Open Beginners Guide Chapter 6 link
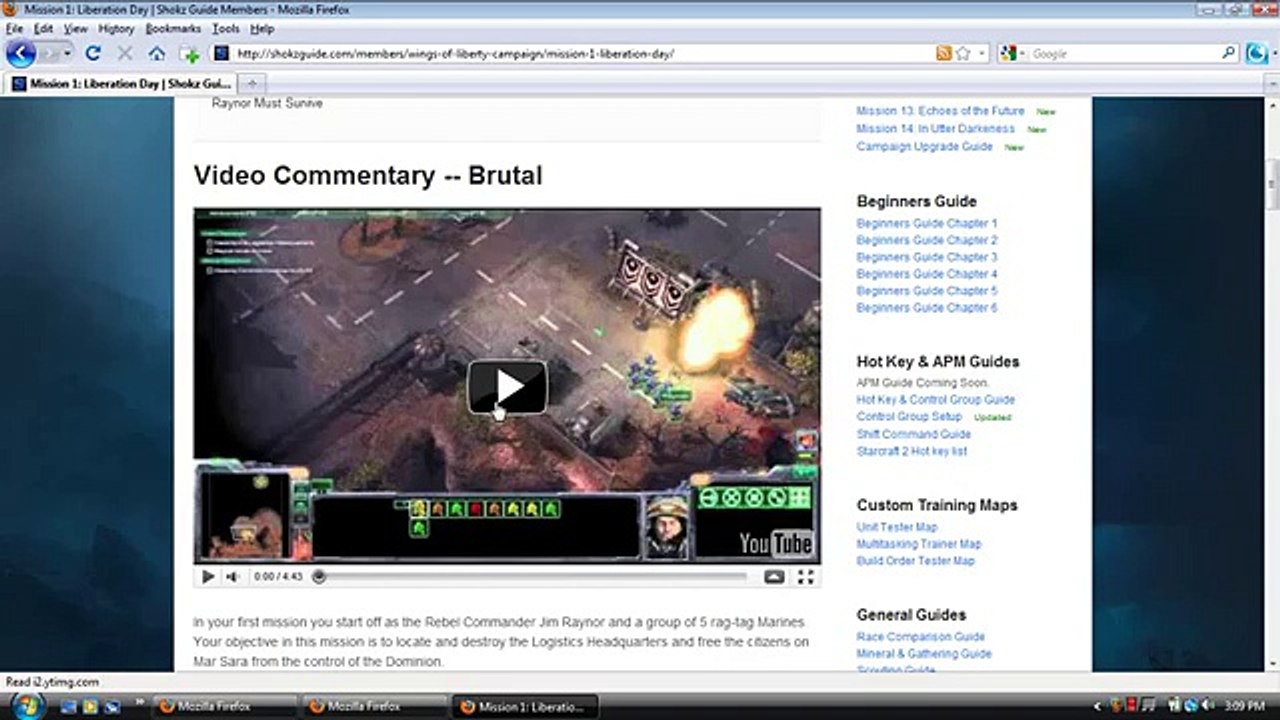The height and width of the screenshot is (720, 1280). [927, 308]
